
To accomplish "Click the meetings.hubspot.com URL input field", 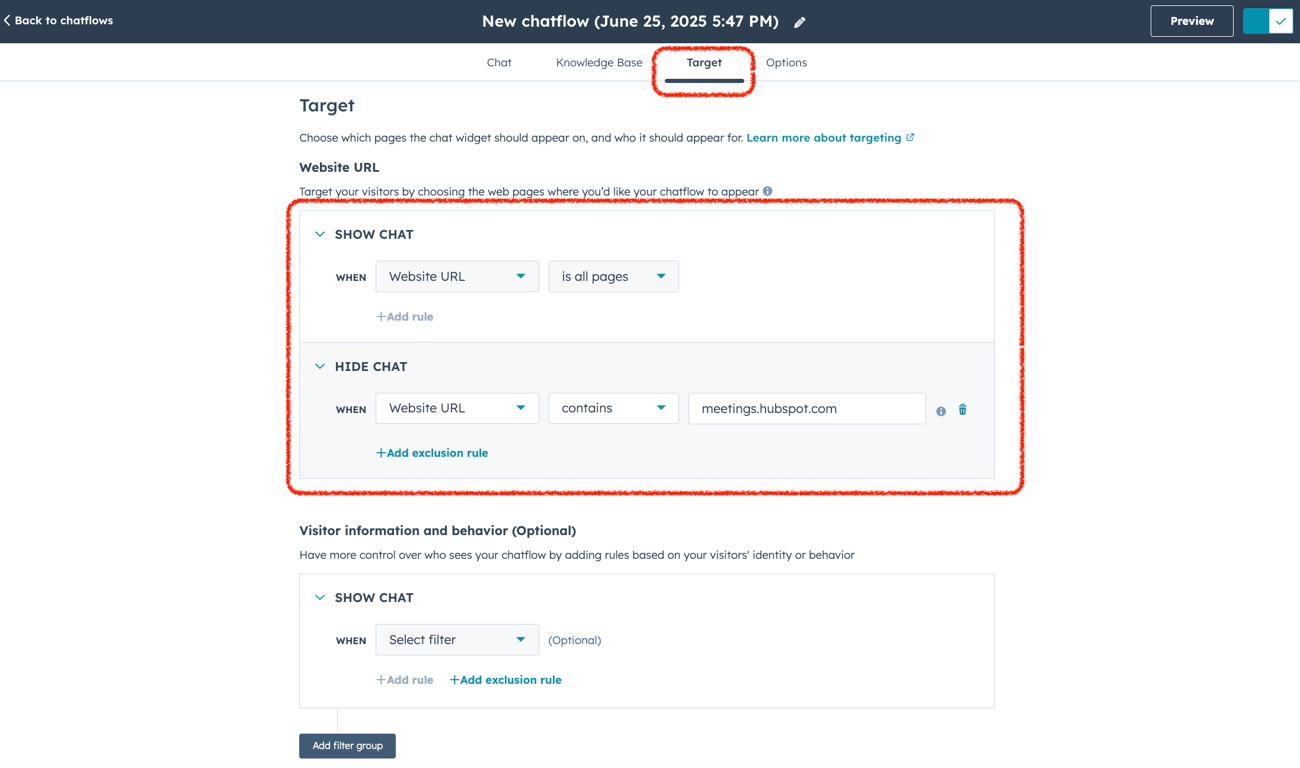I will pos(807,408).
